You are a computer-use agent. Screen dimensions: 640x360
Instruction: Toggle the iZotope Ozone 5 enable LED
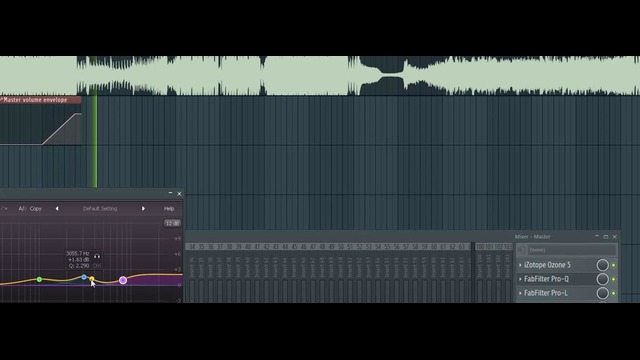point(613,265)
